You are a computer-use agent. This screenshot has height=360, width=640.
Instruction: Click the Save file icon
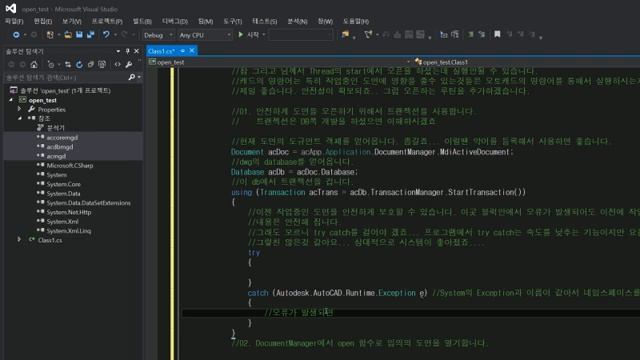click(x=79, y=35)
